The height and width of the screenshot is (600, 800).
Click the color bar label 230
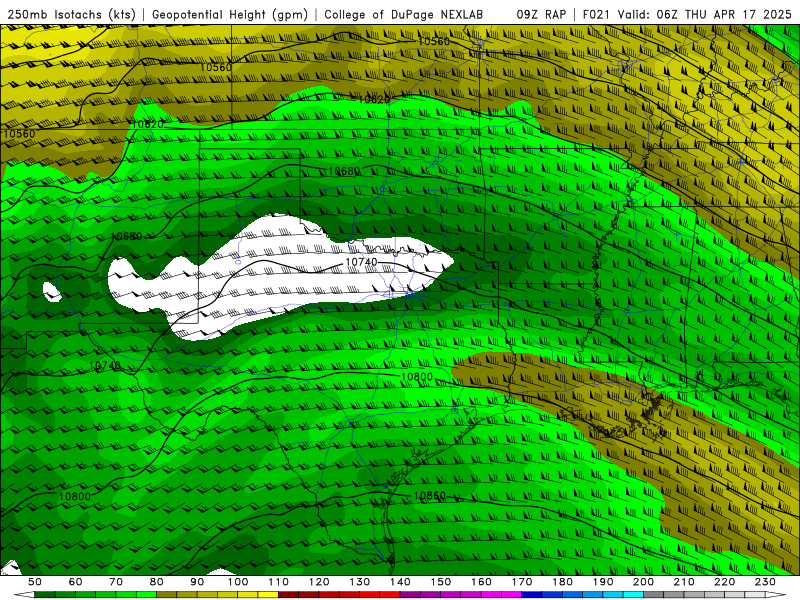(766, 582)
